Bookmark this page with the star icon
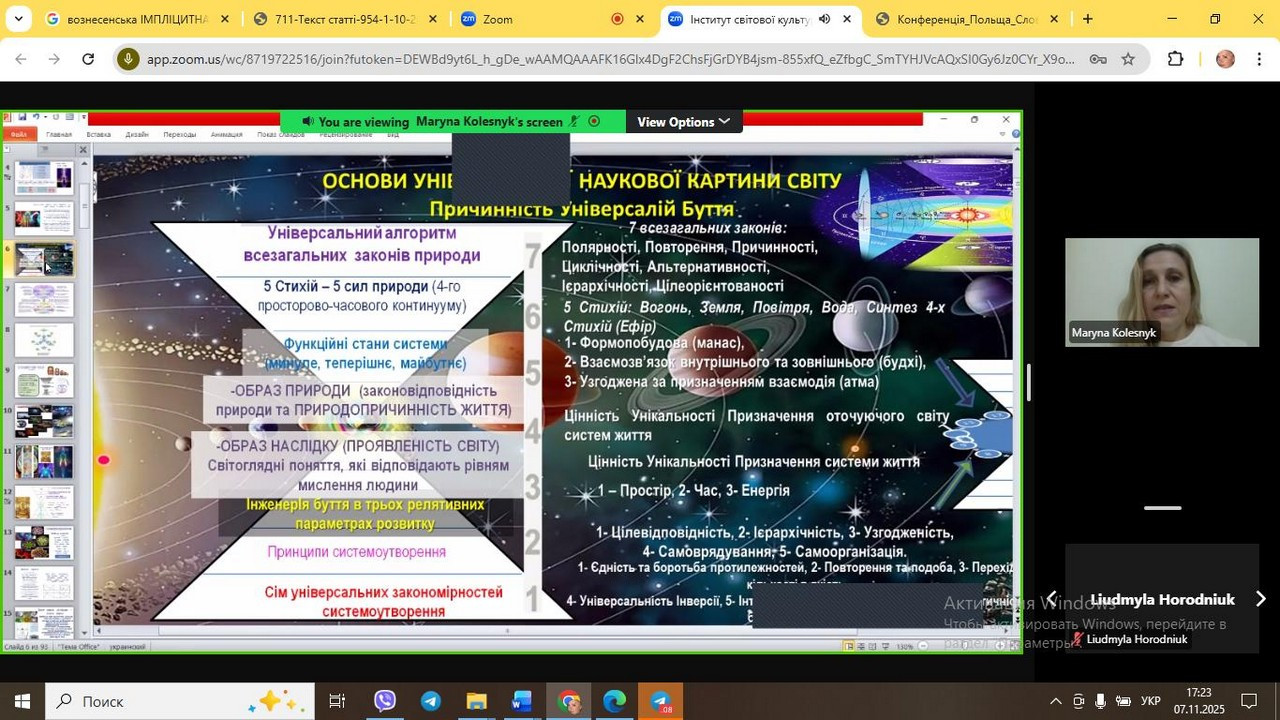Screen dimensions: 1280x720 click(x=1128, y=60)
